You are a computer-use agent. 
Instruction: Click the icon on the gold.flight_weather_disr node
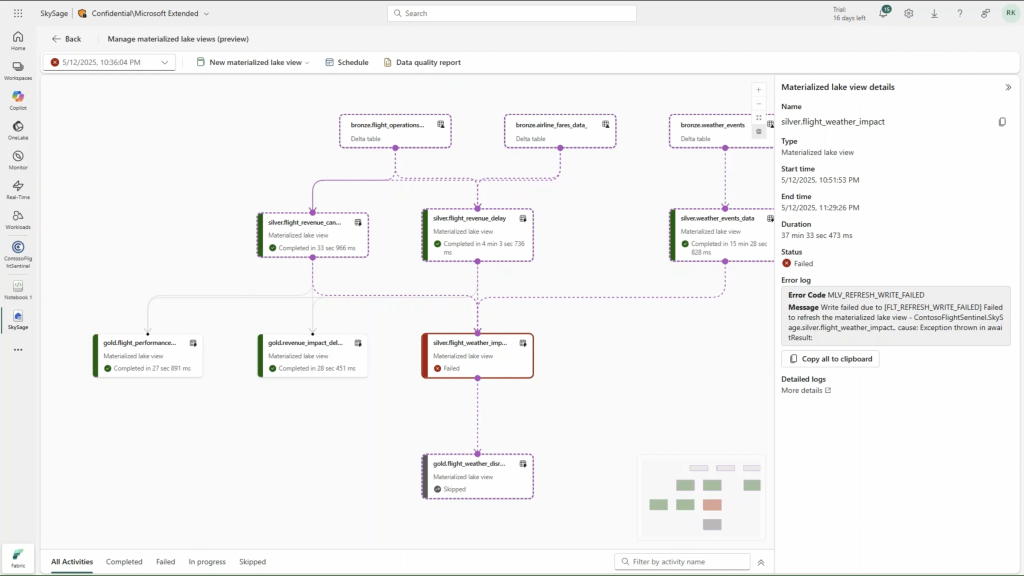click(x=522, y=464)
